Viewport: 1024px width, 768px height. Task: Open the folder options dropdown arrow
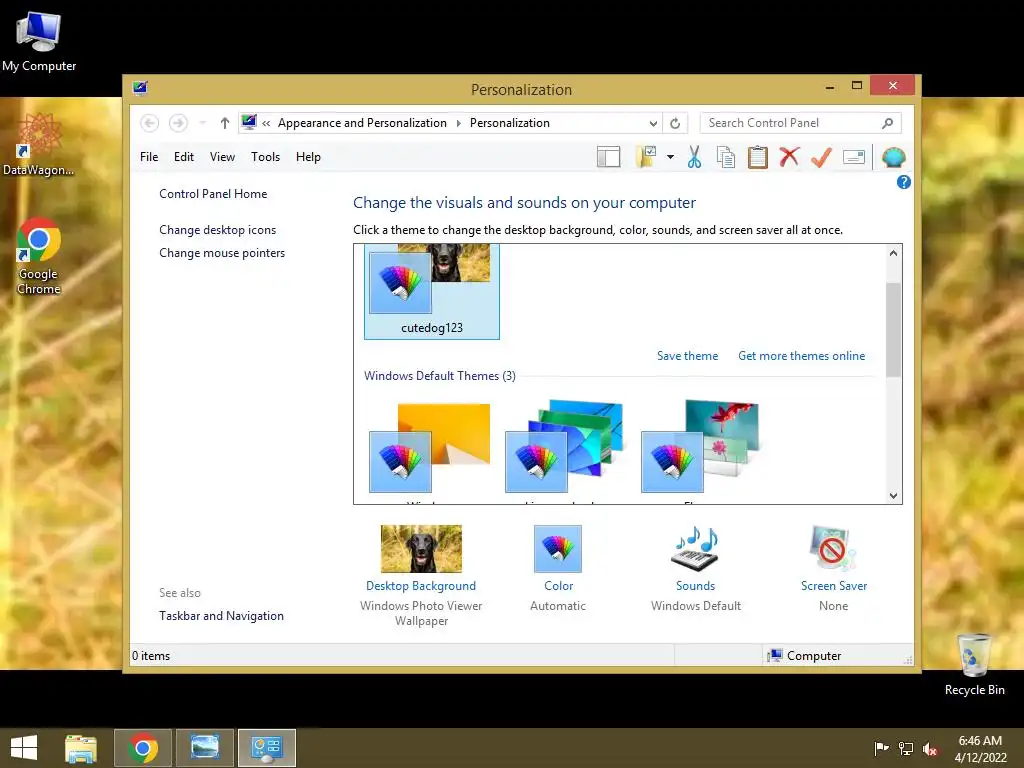point(670,157)
